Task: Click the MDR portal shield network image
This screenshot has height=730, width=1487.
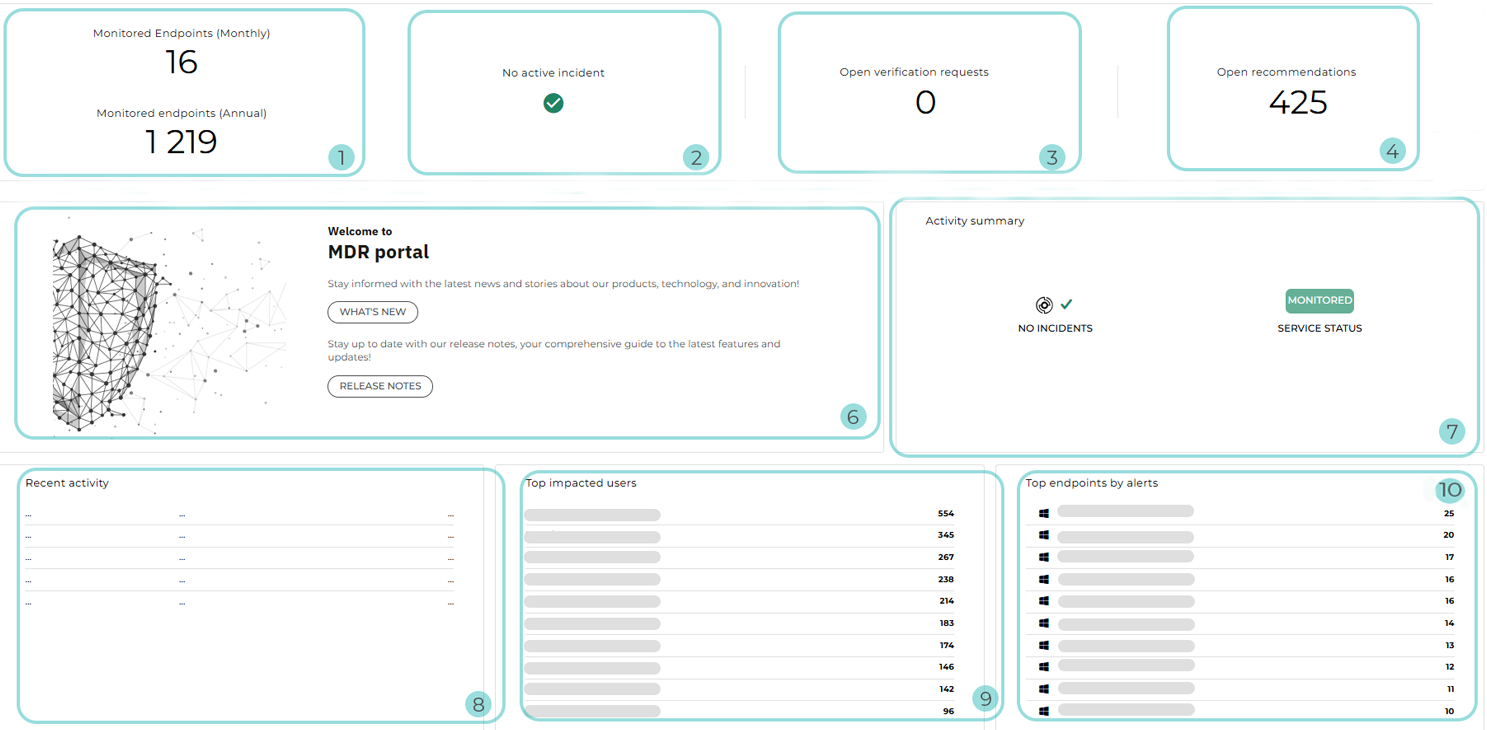Action: [x=160, y=322]
